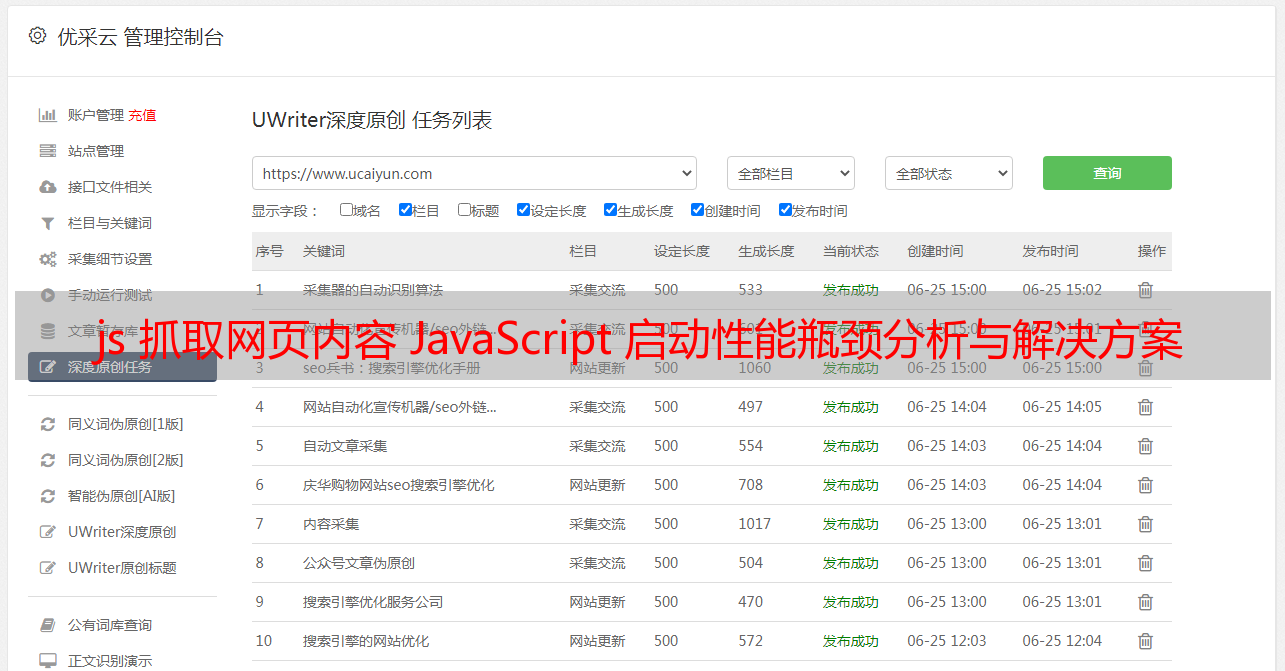Viewport: 1285px width, 671px height.
Task: Toggle the 发布时间 checkbox
Action: click(x=785, y=210)
